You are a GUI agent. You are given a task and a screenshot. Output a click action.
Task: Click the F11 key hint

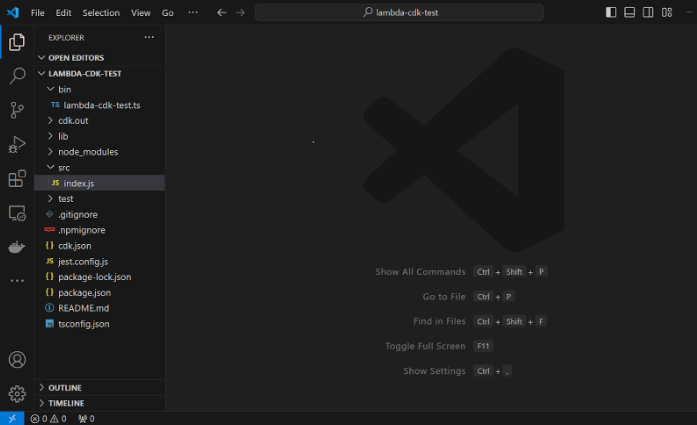coord(483,346)
